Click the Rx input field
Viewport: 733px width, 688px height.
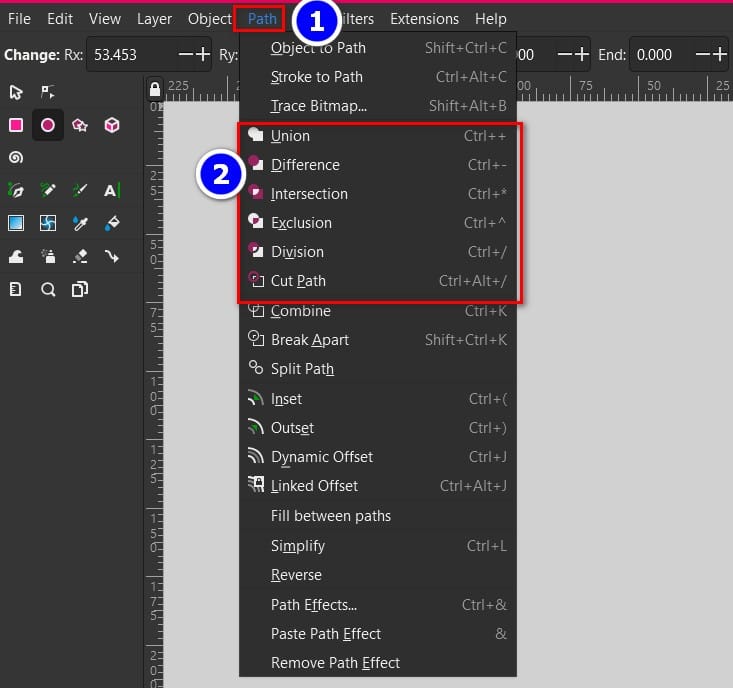130,54
